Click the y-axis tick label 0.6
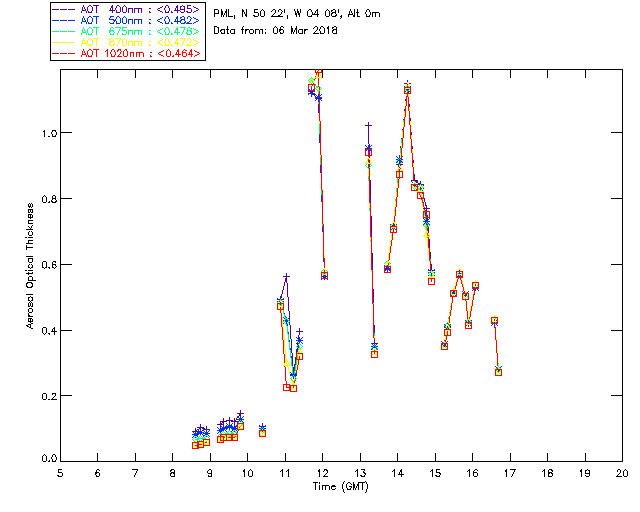The height and width of the screenshot is (512, 640). [x=49, y=265]
